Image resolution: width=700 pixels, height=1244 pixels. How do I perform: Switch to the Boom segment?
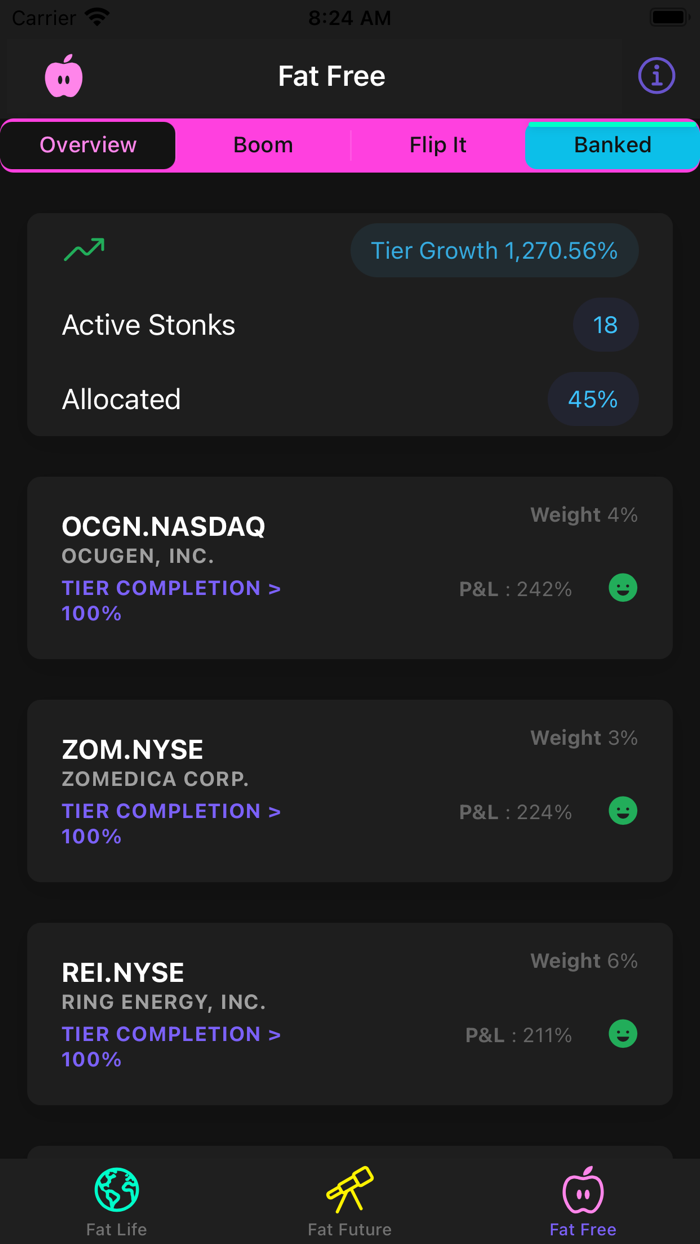click(x=263, y=145)
